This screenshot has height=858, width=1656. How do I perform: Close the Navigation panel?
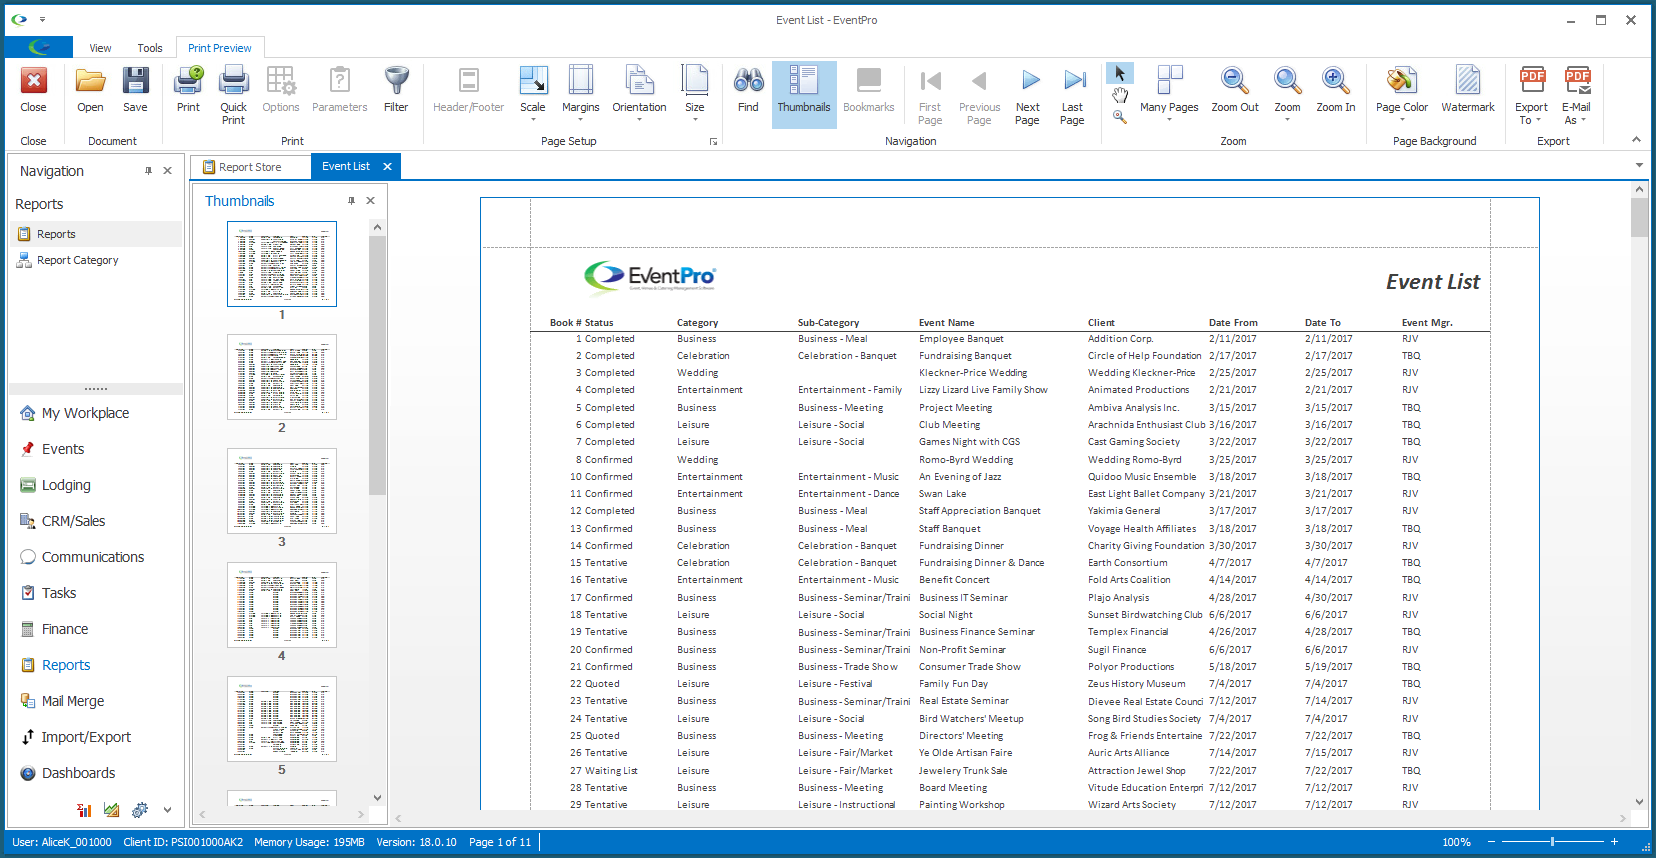[x=167, y=171]
